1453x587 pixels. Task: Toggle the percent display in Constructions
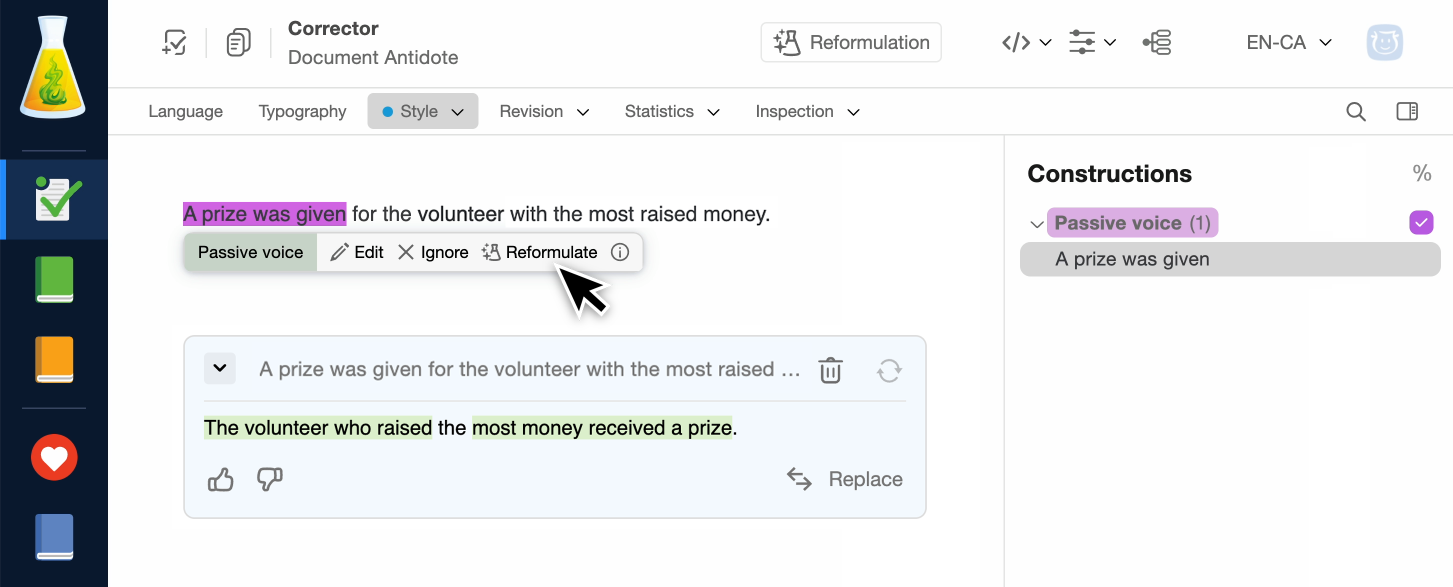[1421, 174]
